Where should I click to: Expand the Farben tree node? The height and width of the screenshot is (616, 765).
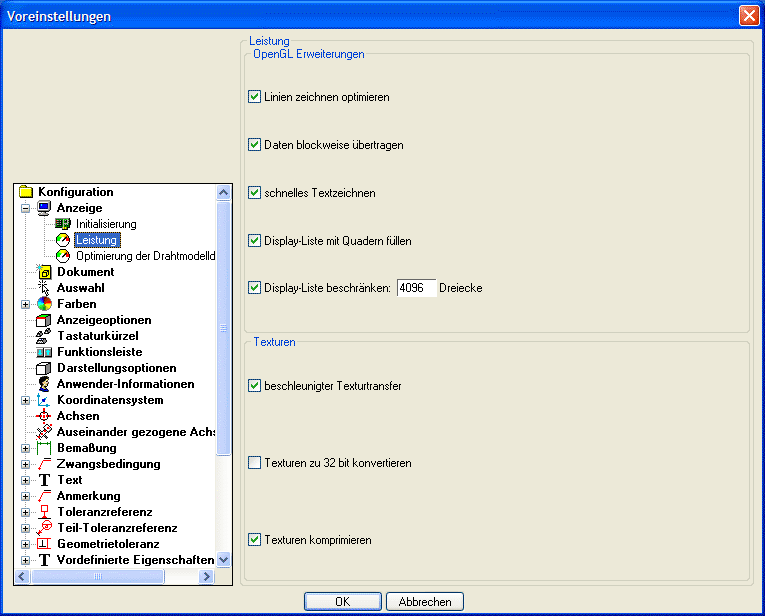click(25, 304)
